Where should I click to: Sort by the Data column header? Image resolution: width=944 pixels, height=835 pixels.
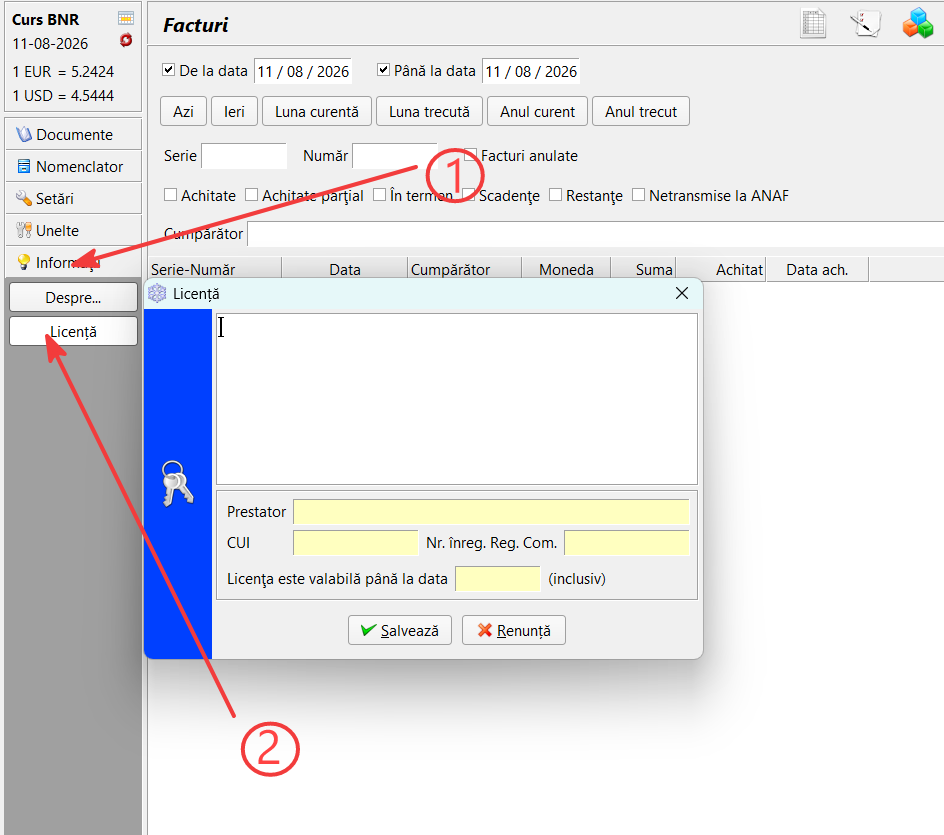point(344,270)
